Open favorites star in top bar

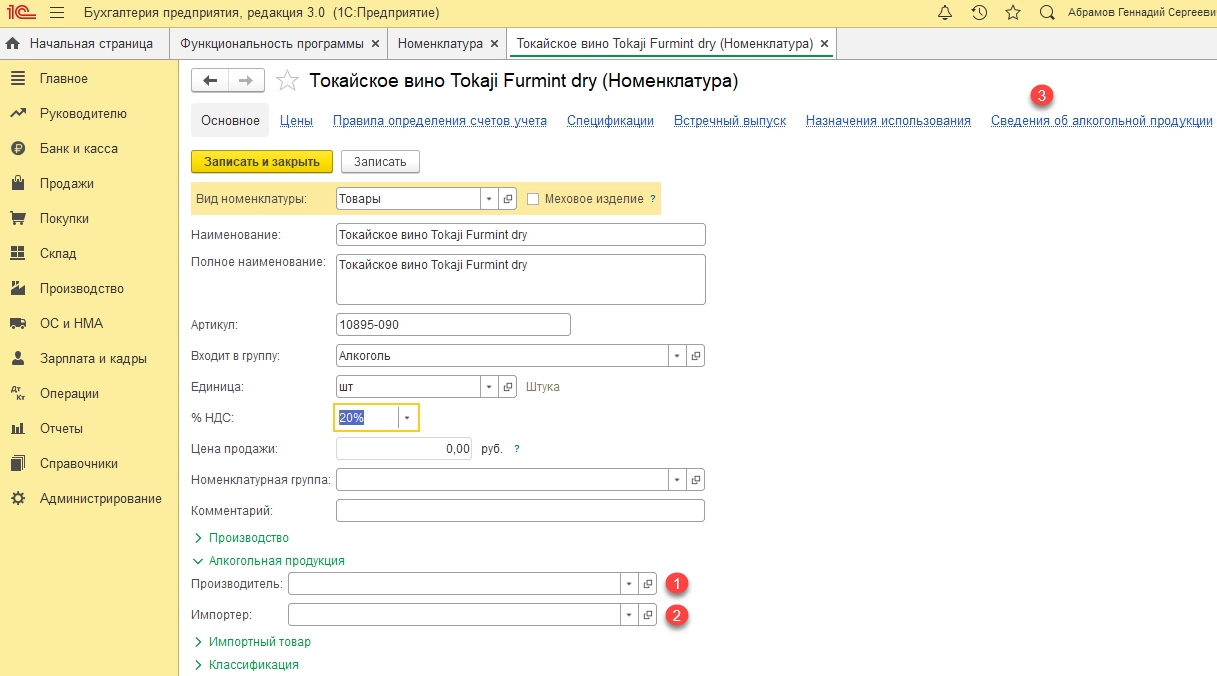(1013, 13)
